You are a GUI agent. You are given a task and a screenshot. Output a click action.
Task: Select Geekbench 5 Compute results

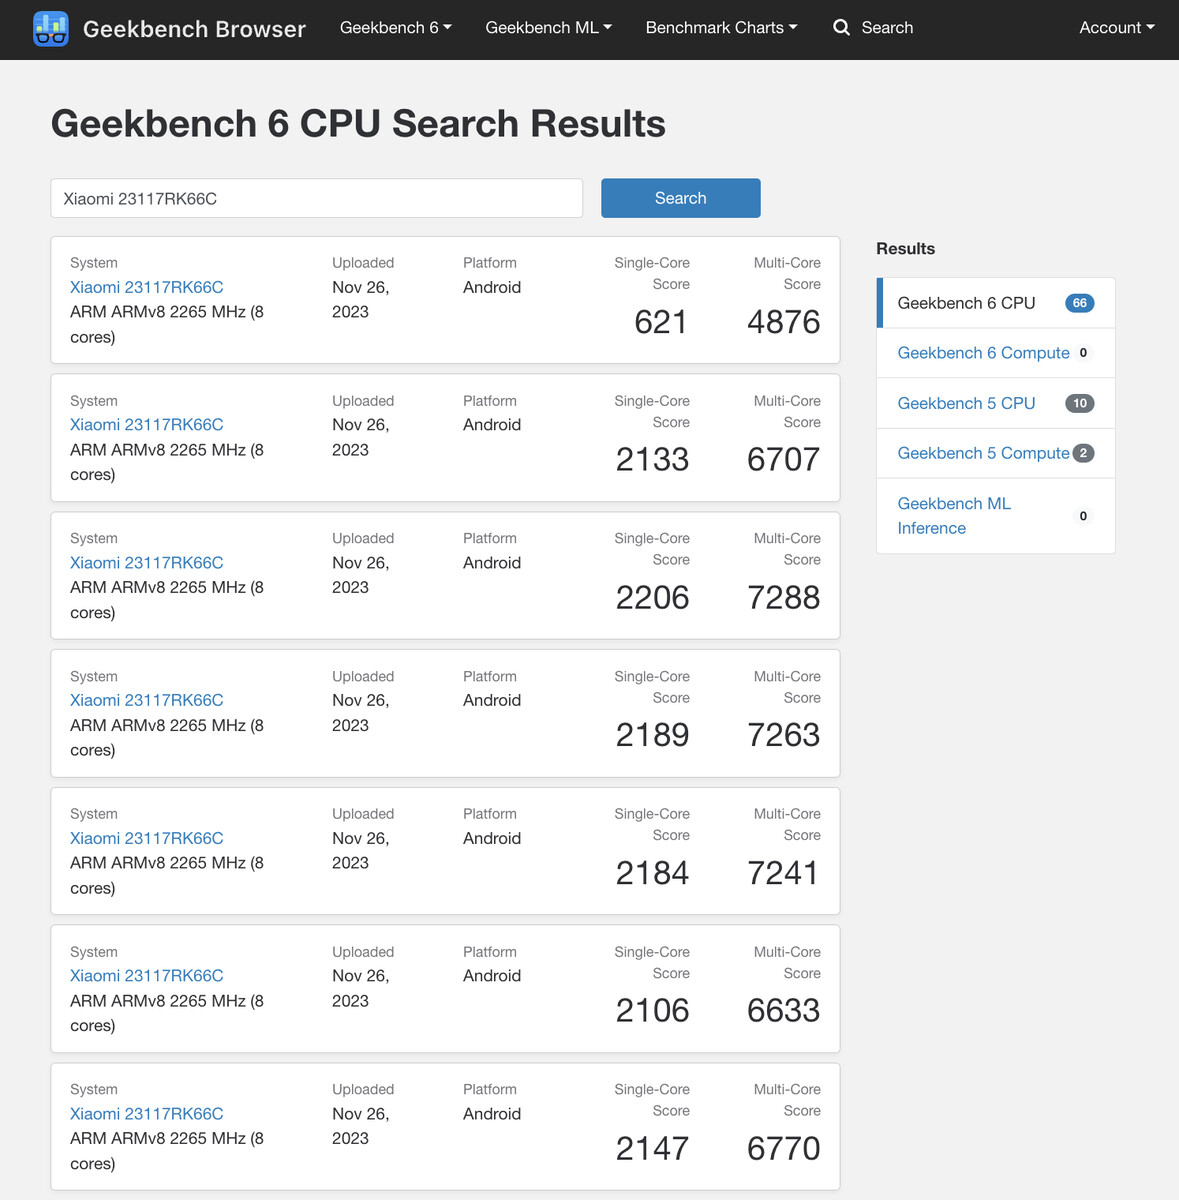(x=996, y=453)
